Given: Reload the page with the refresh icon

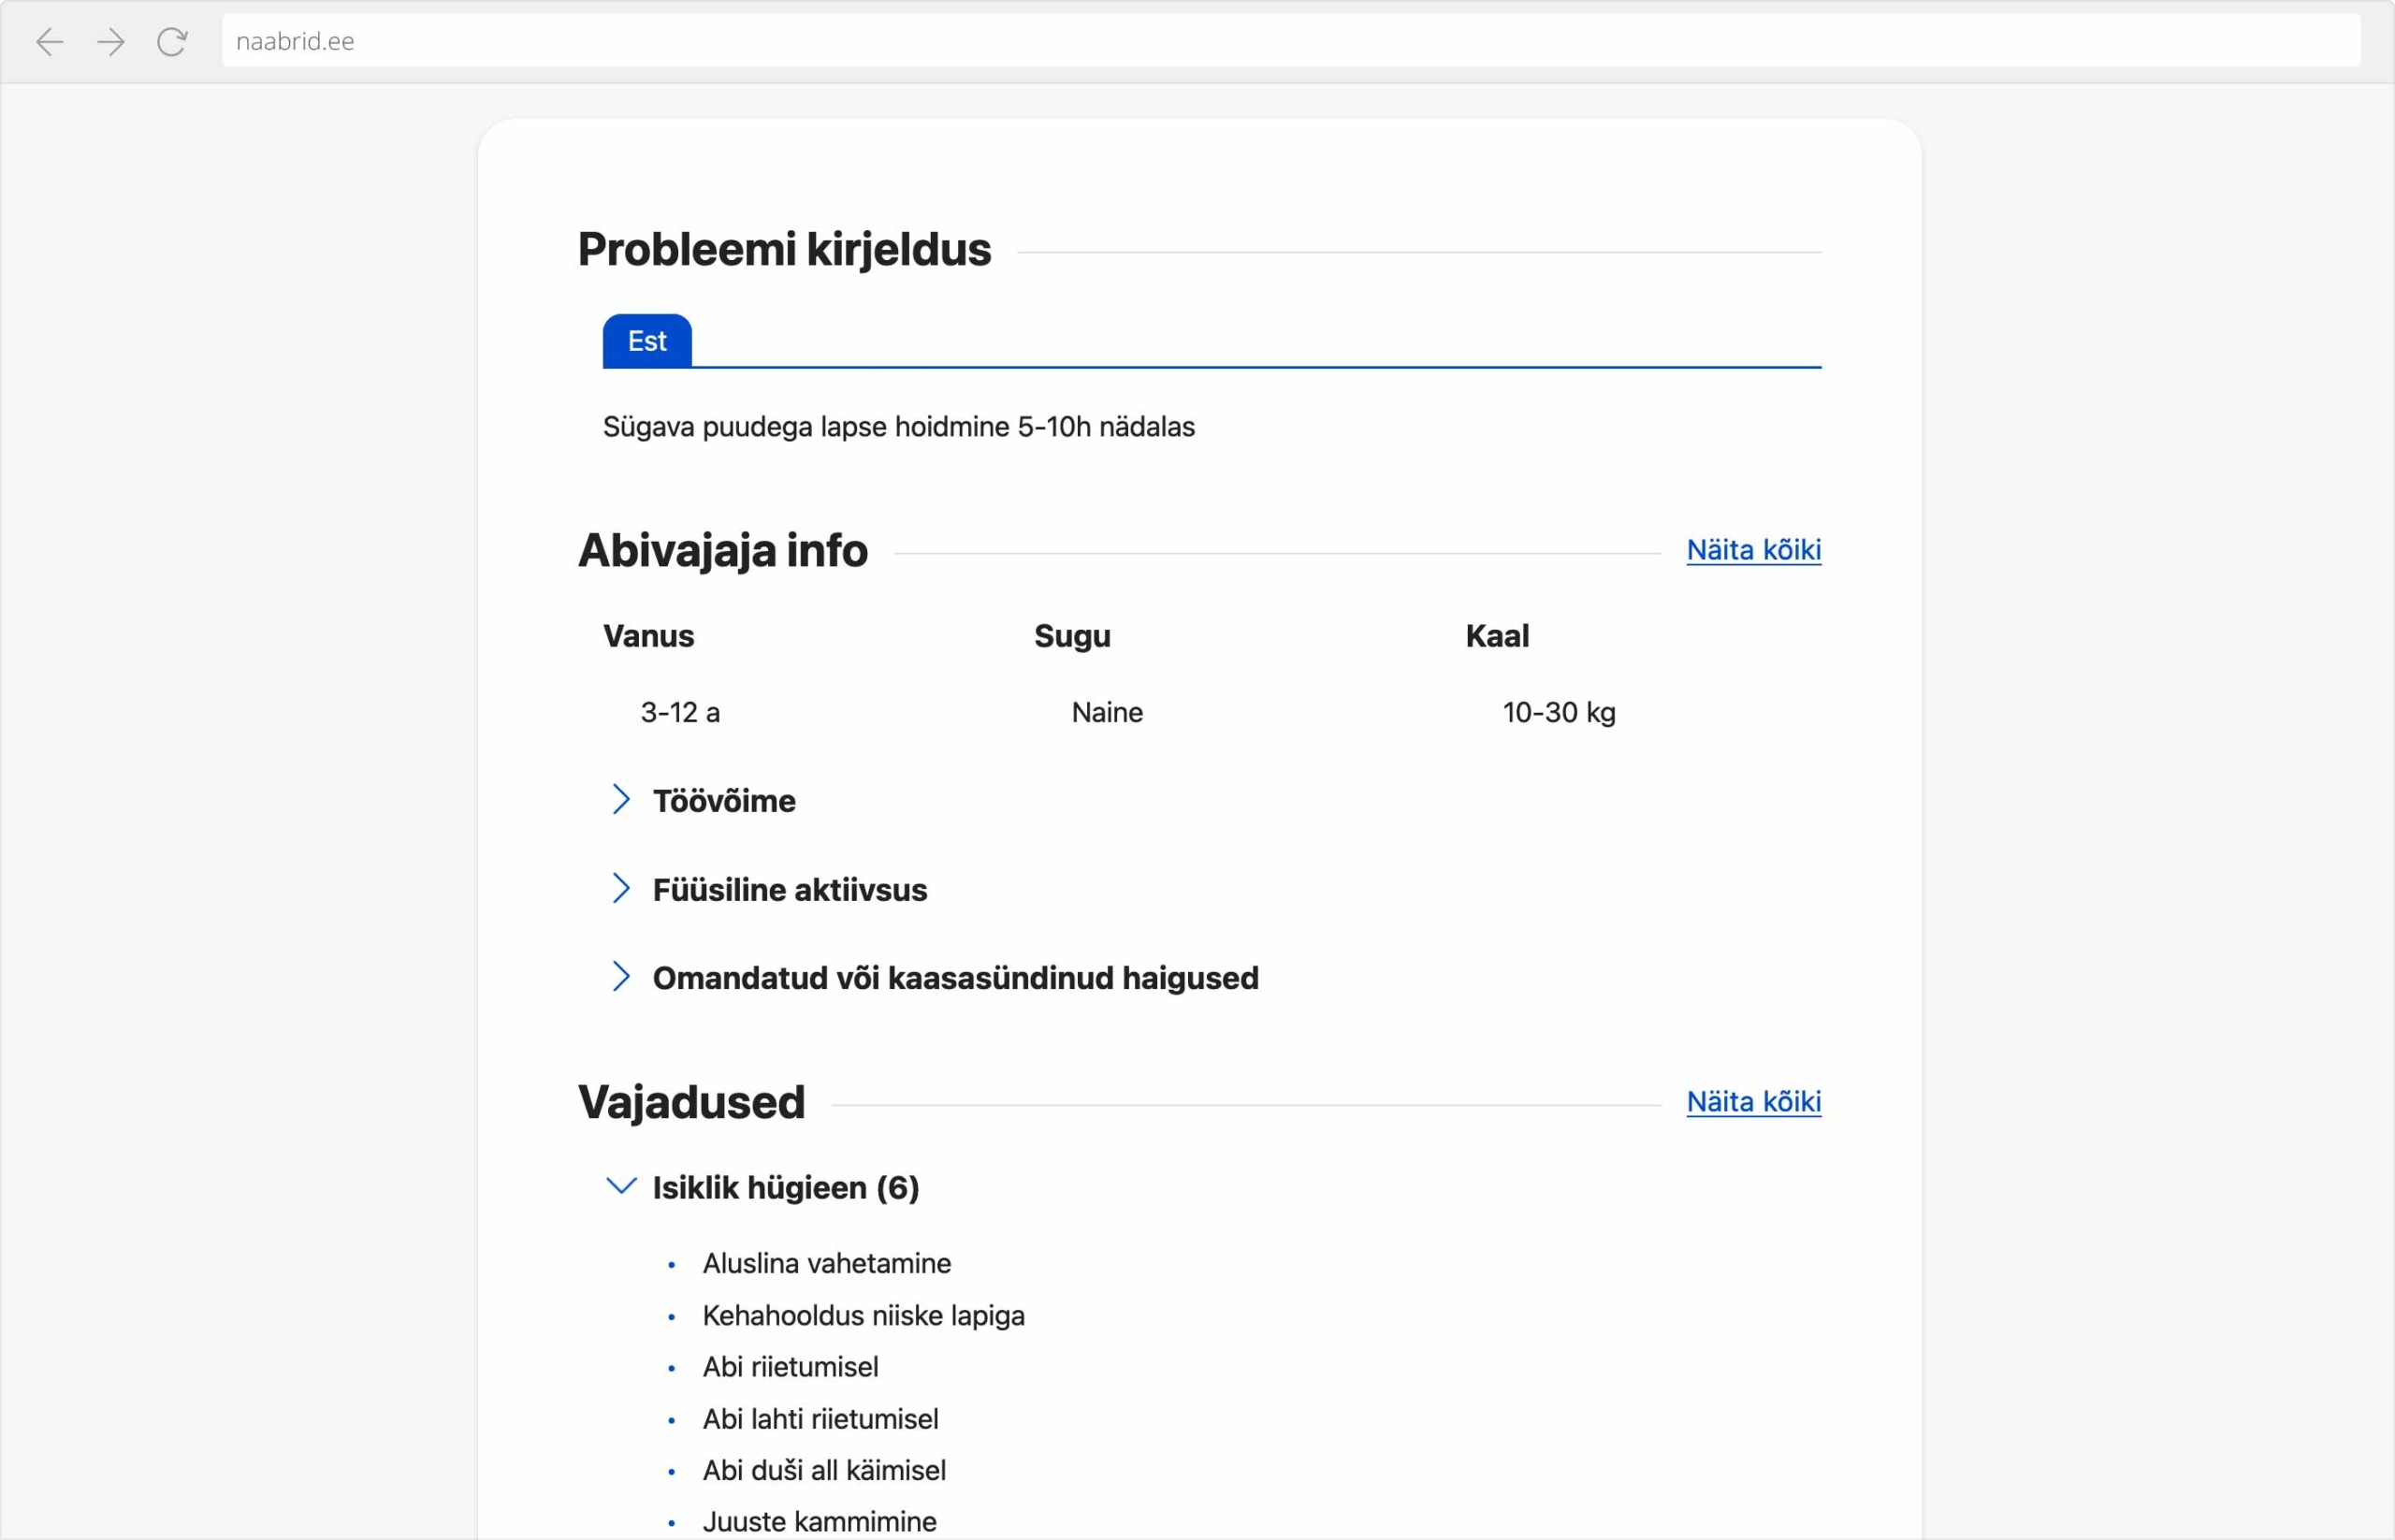Looking at the screenshot, I should [172, 41].
